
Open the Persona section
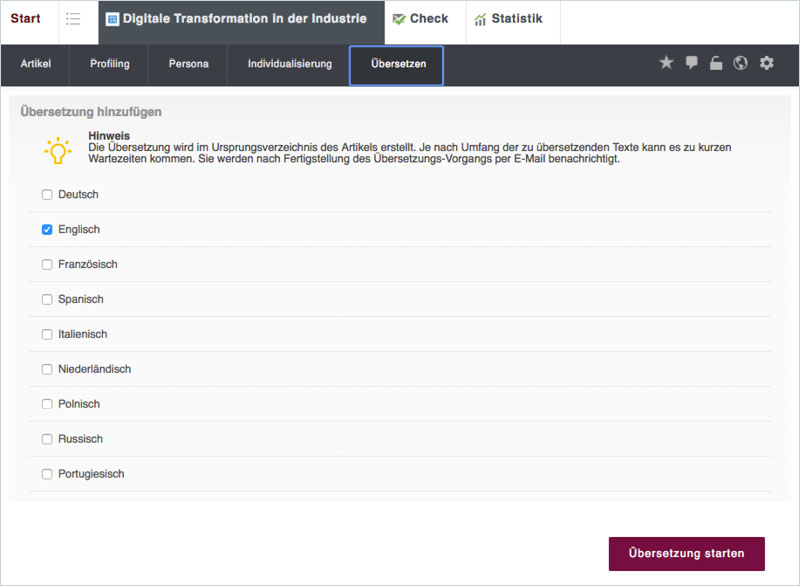[x=188, y=64]
